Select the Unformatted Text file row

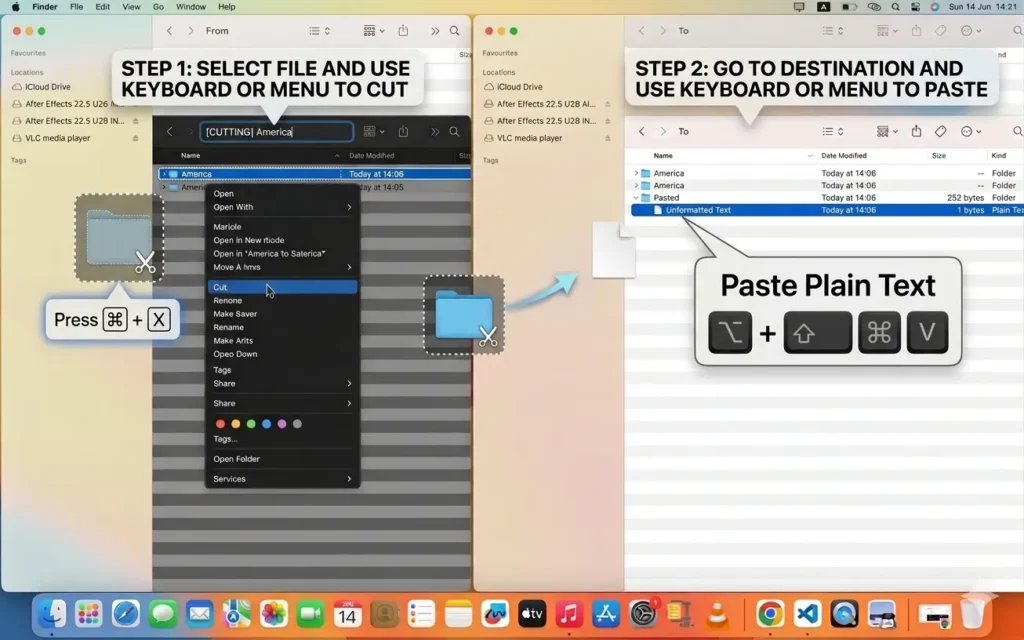pos(827,210)
